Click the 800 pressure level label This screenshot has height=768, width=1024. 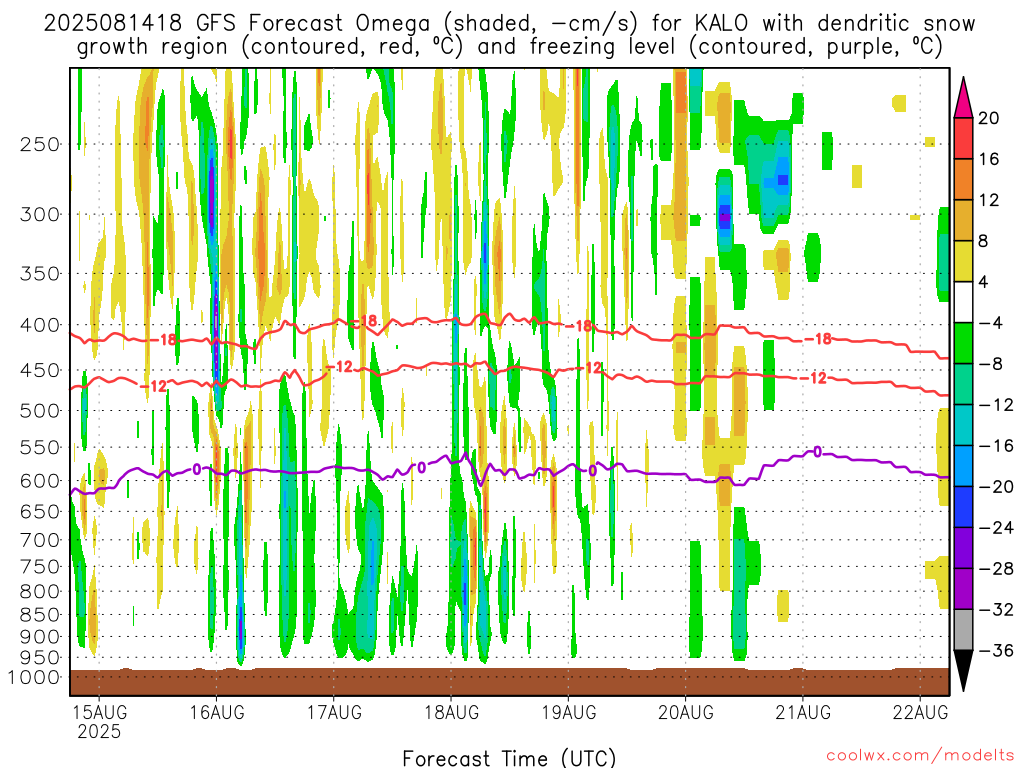(x=40, y=592)
